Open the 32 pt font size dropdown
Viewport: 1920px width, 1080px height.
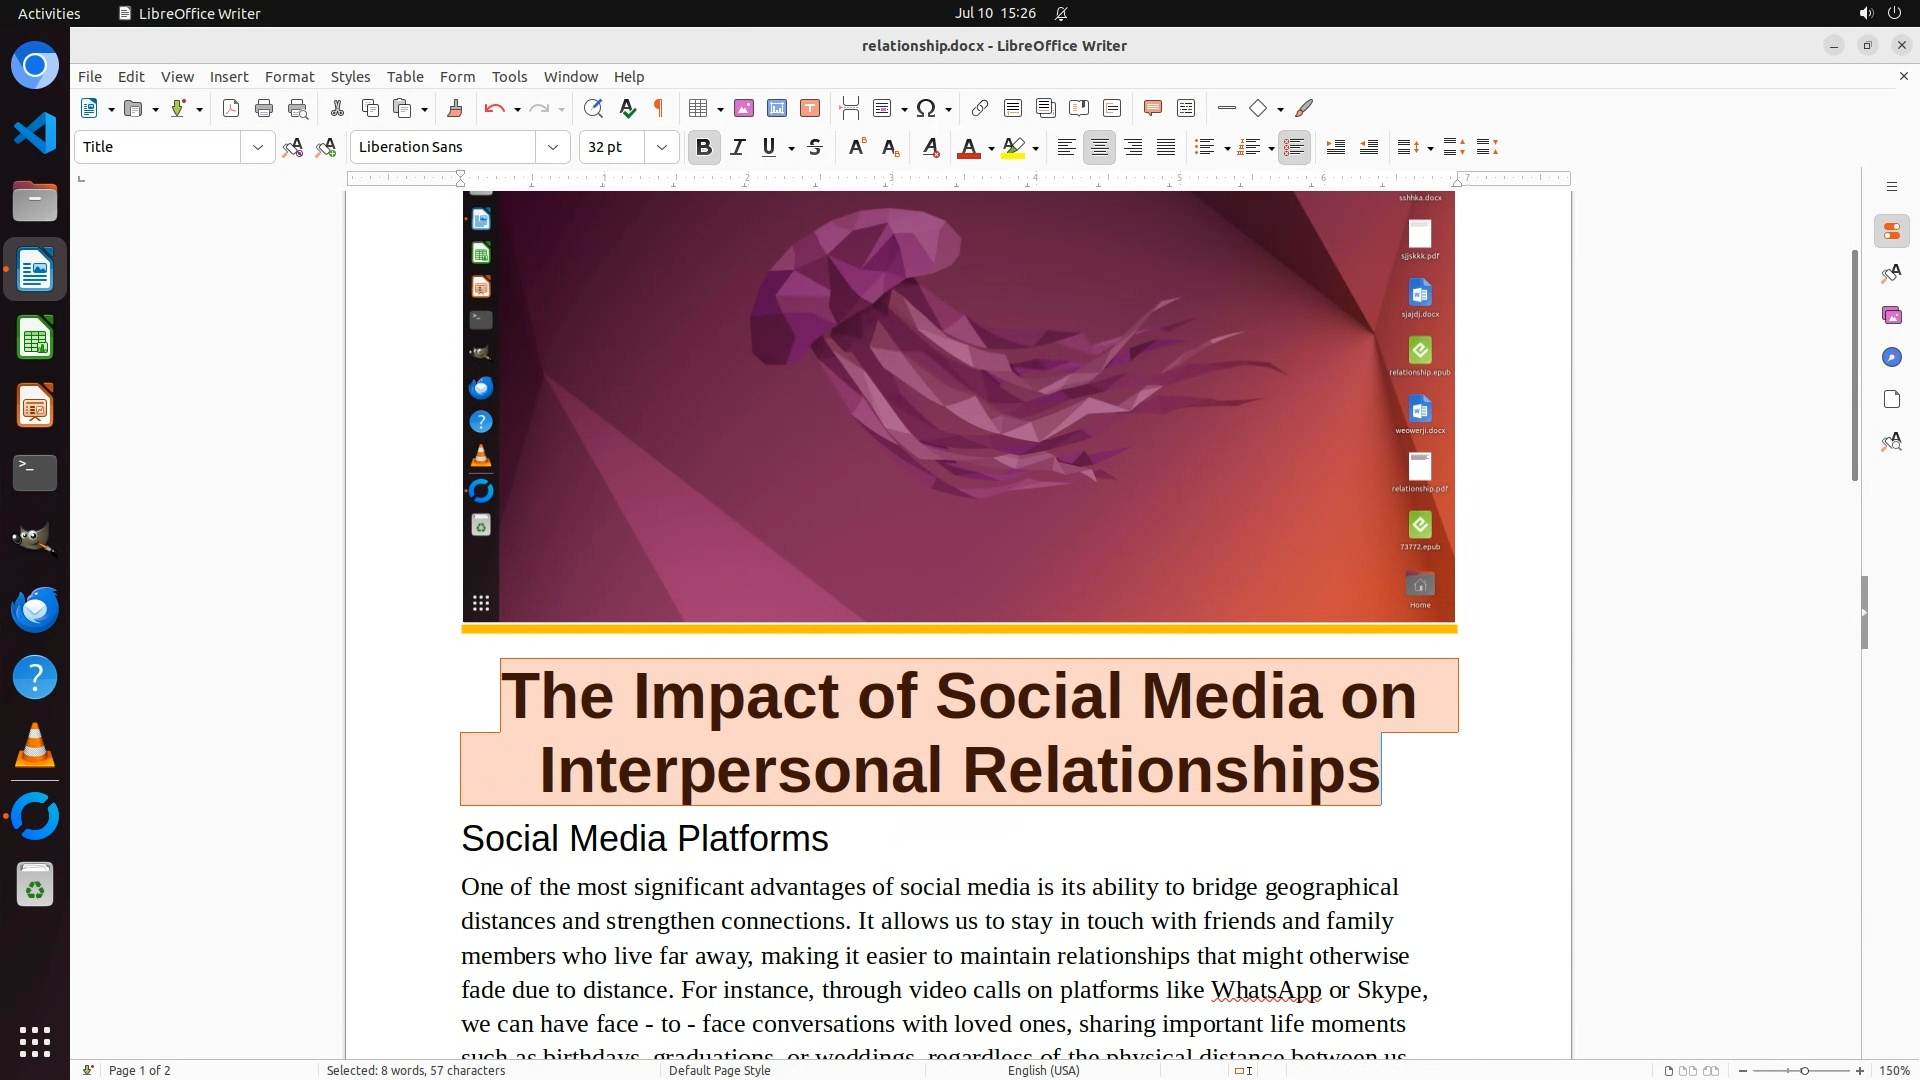tap(661, 147)
